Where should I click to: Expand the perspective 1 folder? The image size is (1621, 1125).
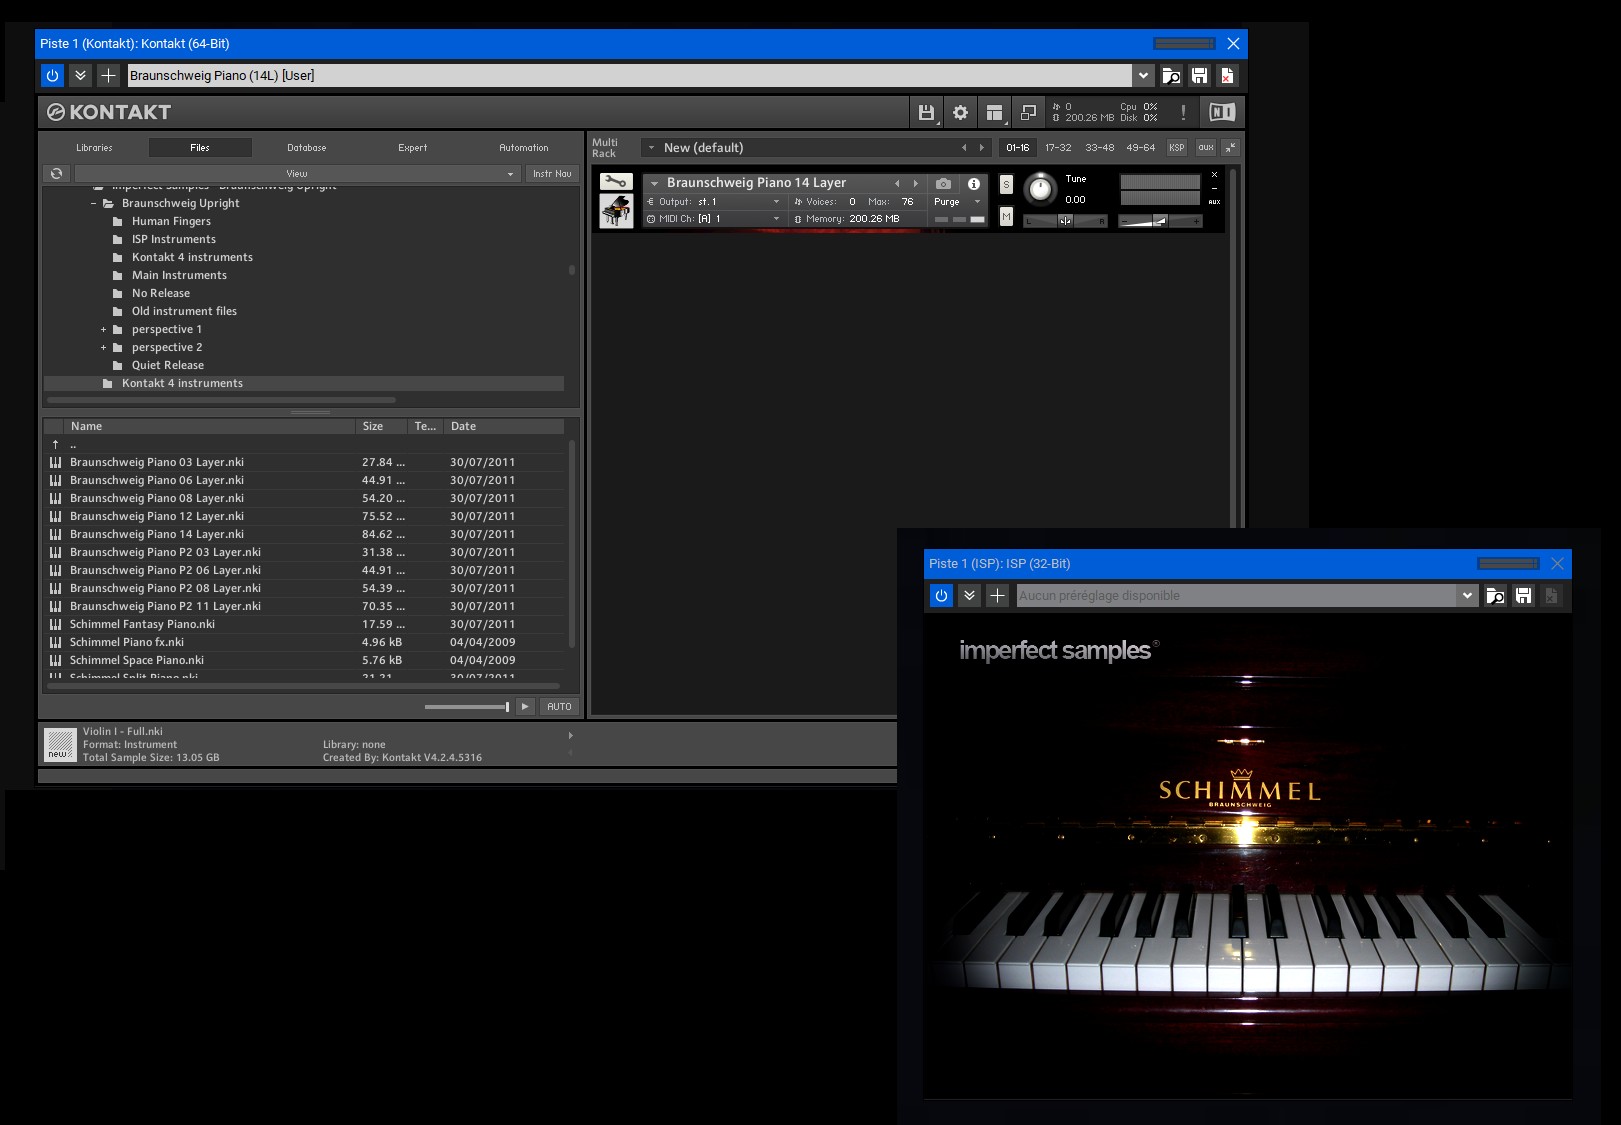(103, 330)
